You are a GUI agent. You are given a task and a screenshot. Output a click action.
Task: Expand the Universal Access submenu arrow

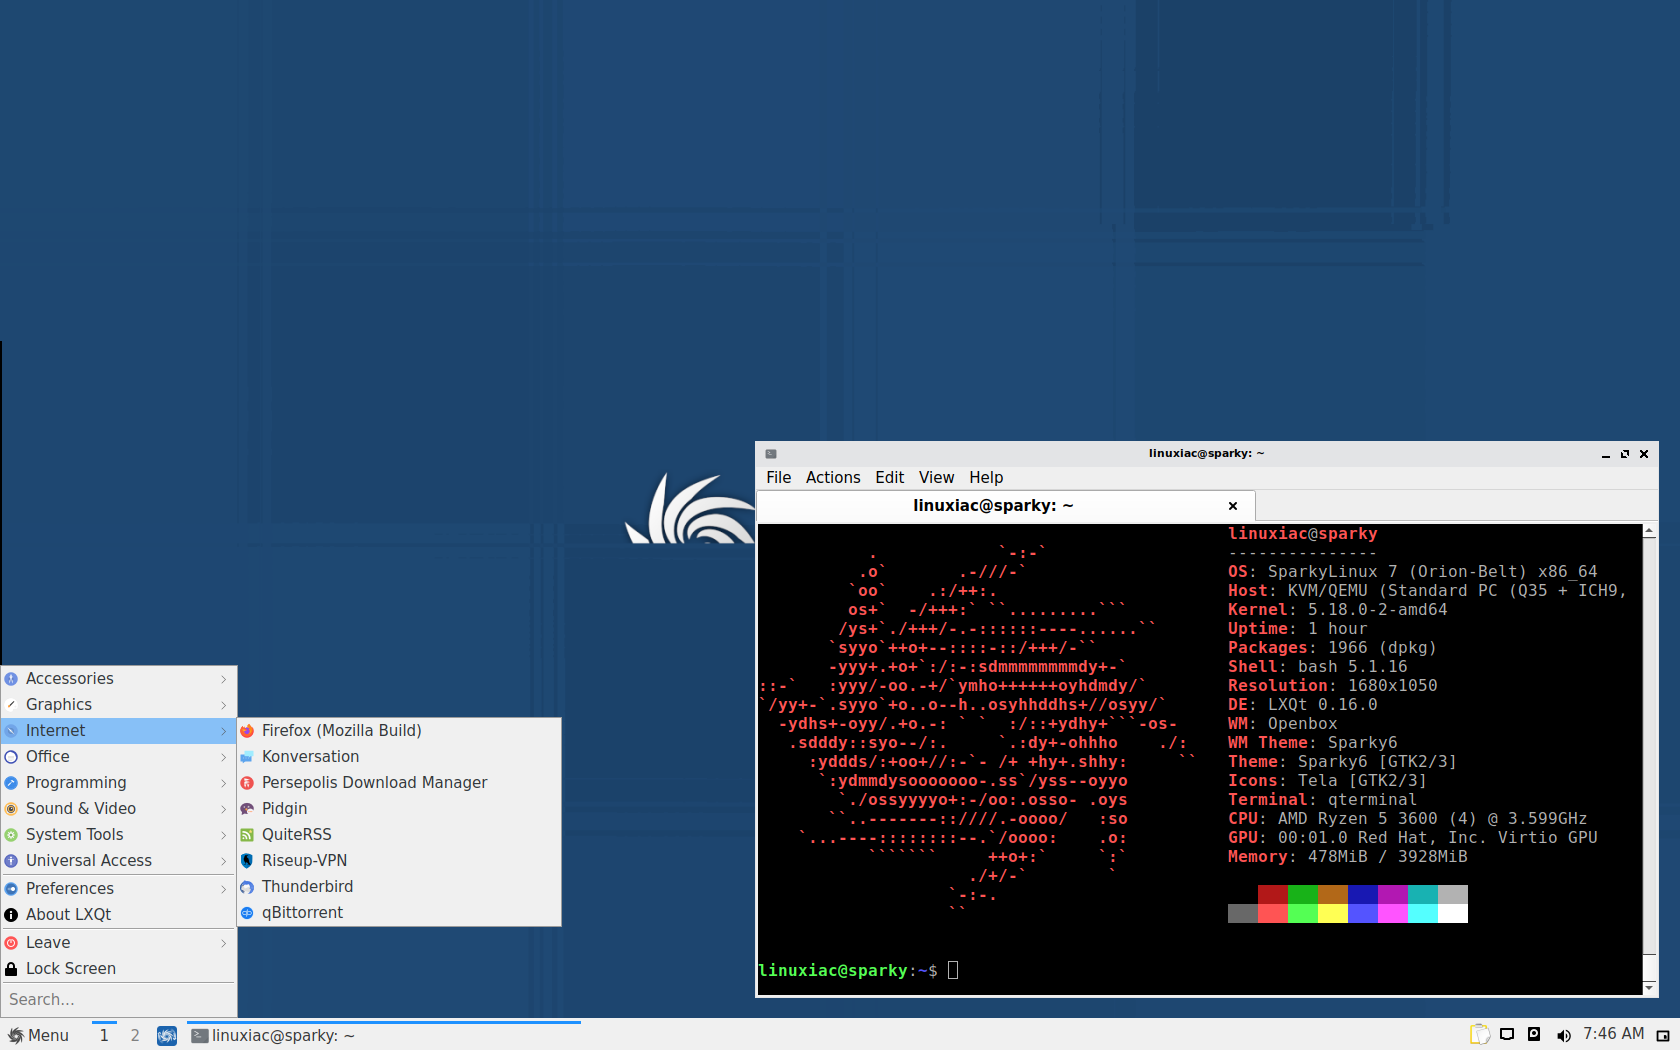click(x=224, y=861)
